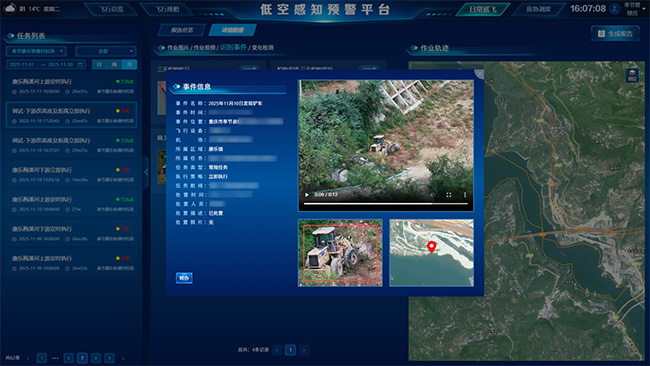Open the task dated 2025-11-09 10:00:00
The image size is (650, 366).
[72, 263]
